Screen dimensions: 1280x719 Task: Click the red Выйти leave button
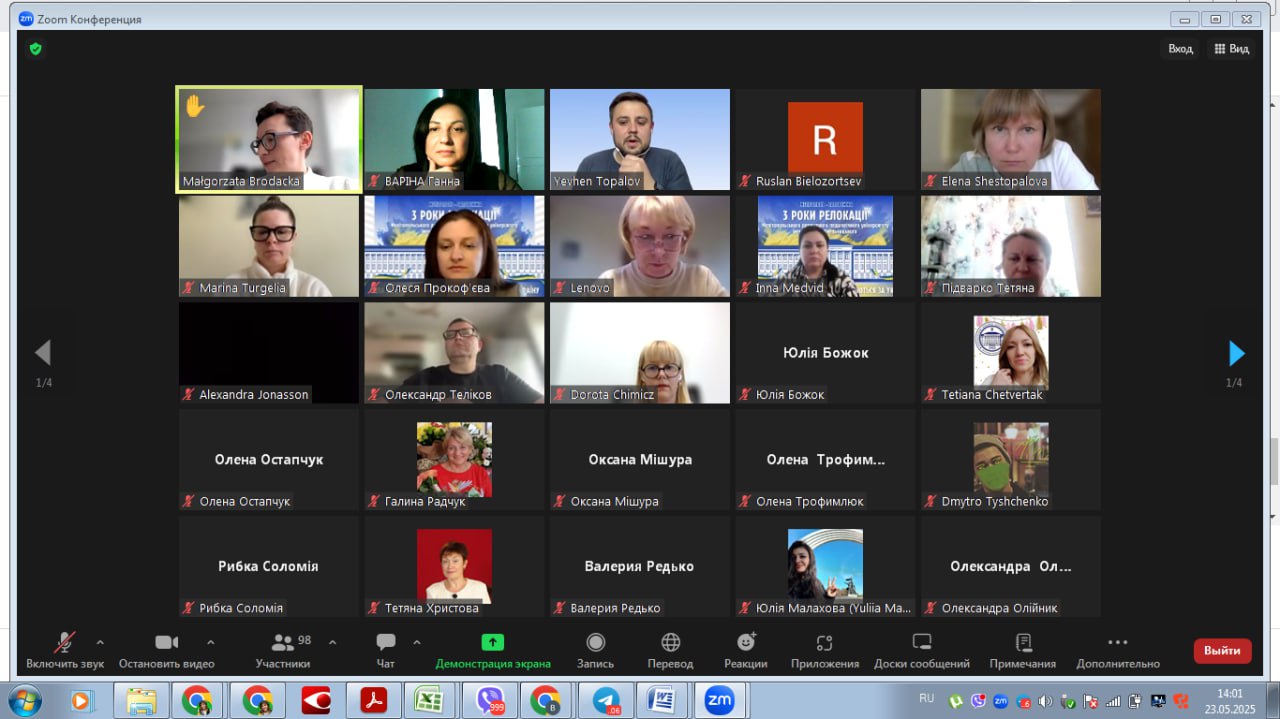(x=1222, y=650)
